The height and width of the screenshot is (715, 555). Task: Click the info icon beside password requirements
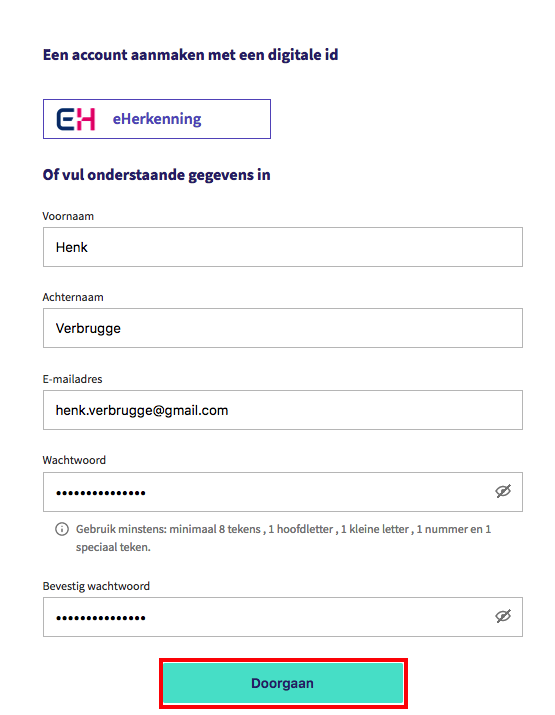coord(62,529)
